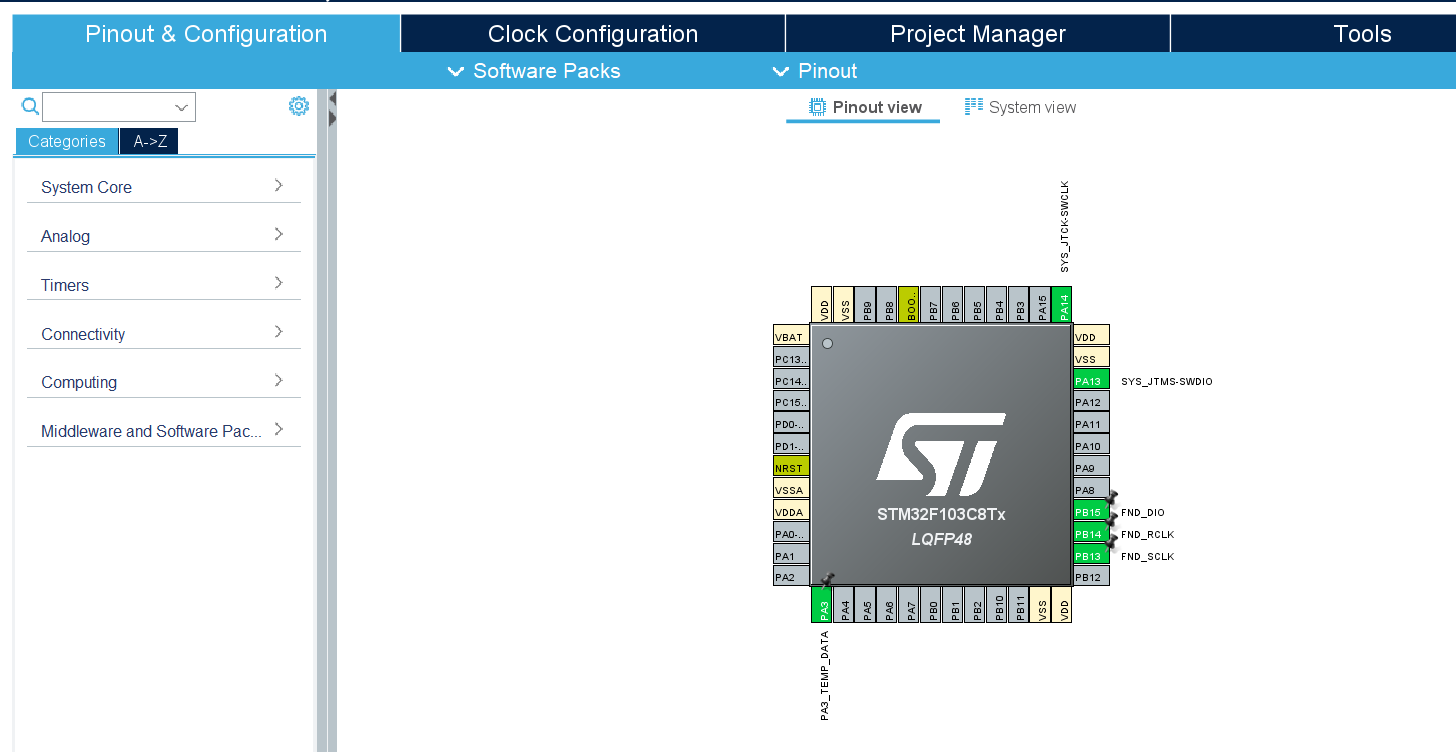The image size is (1456, 752).
Task: Select green pin PB15
Action: (x=1091, y=512)
